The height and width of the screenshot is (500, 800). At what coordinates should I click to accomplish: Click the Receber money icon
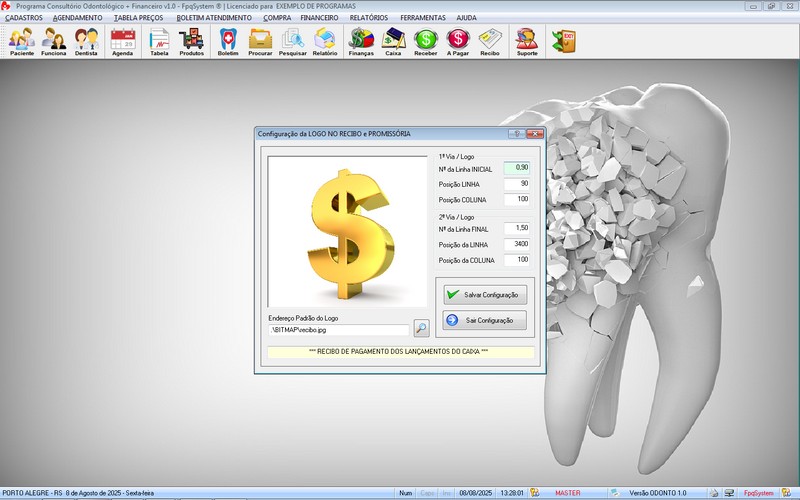426,42
